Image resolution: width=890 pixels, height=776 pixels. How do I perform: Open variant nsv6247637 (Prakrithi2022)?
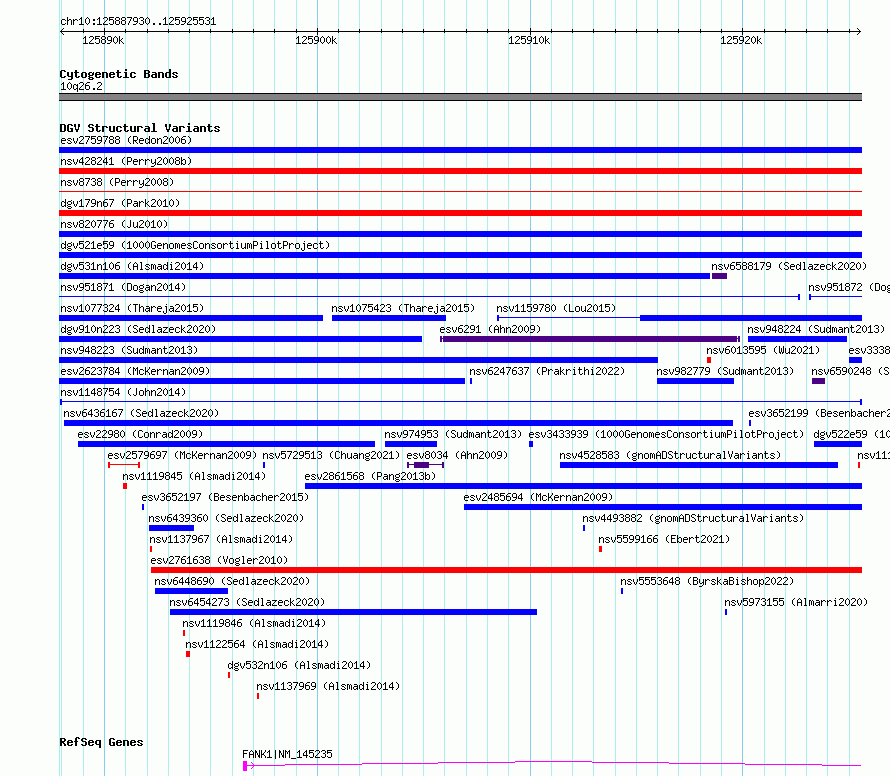[547, 371]
